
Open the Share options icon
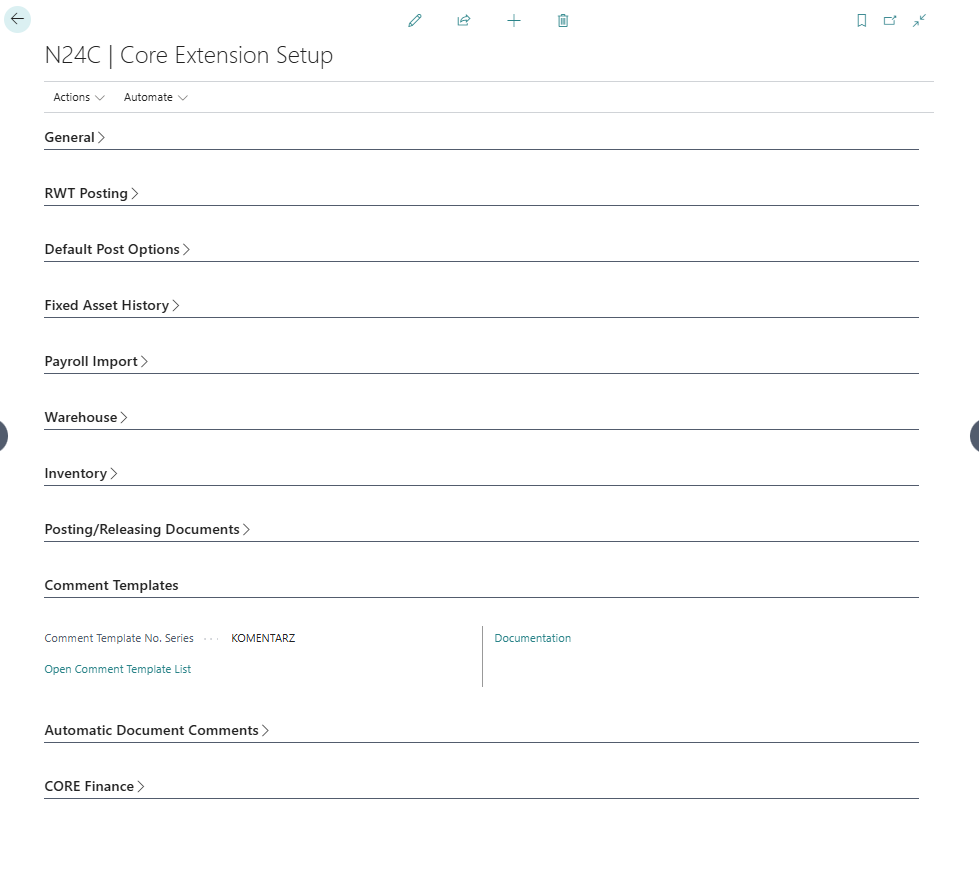[463, 20]
